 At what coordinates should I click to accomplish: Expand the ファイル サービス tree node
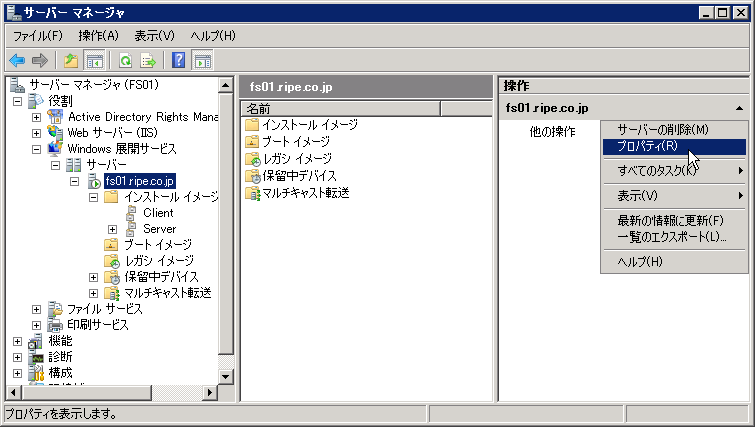tap(37, 309)
